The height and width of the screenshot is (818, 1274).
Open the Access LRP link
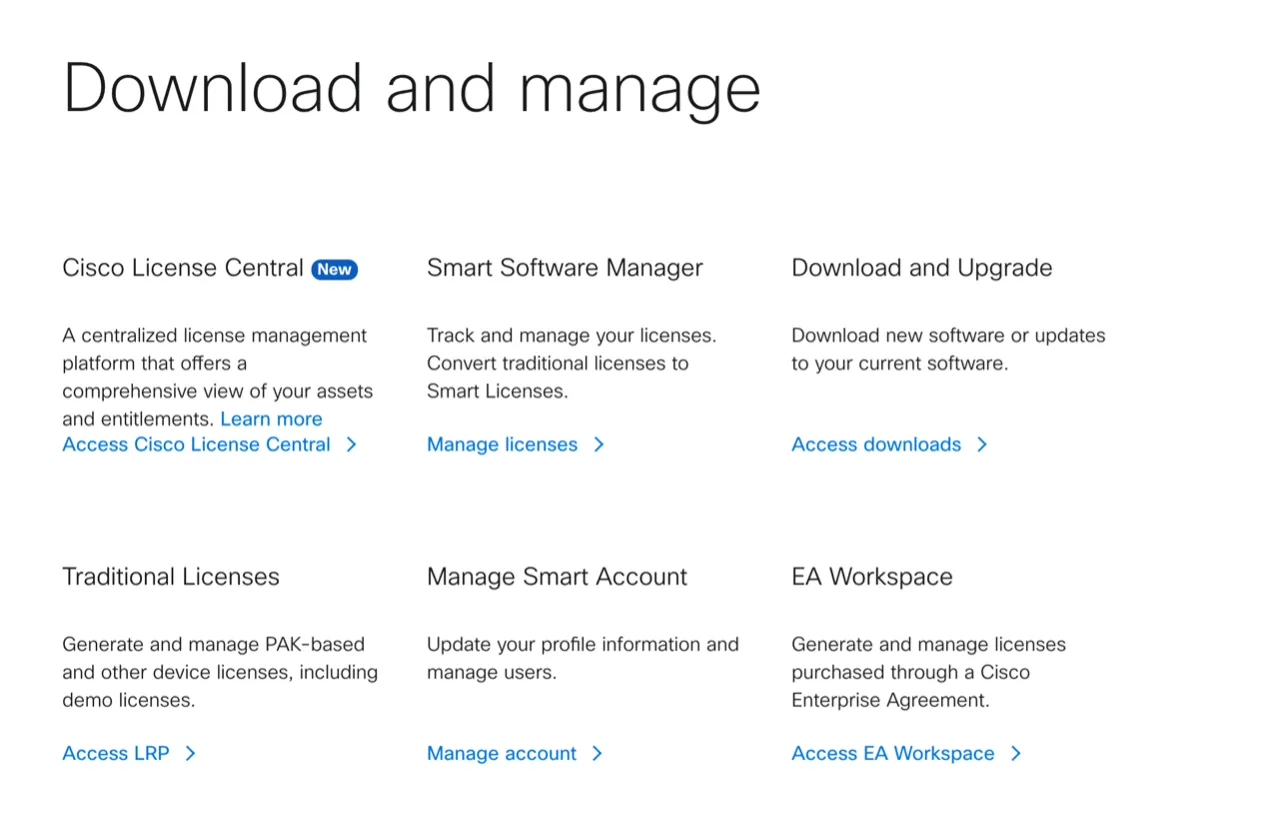[116, 754]
